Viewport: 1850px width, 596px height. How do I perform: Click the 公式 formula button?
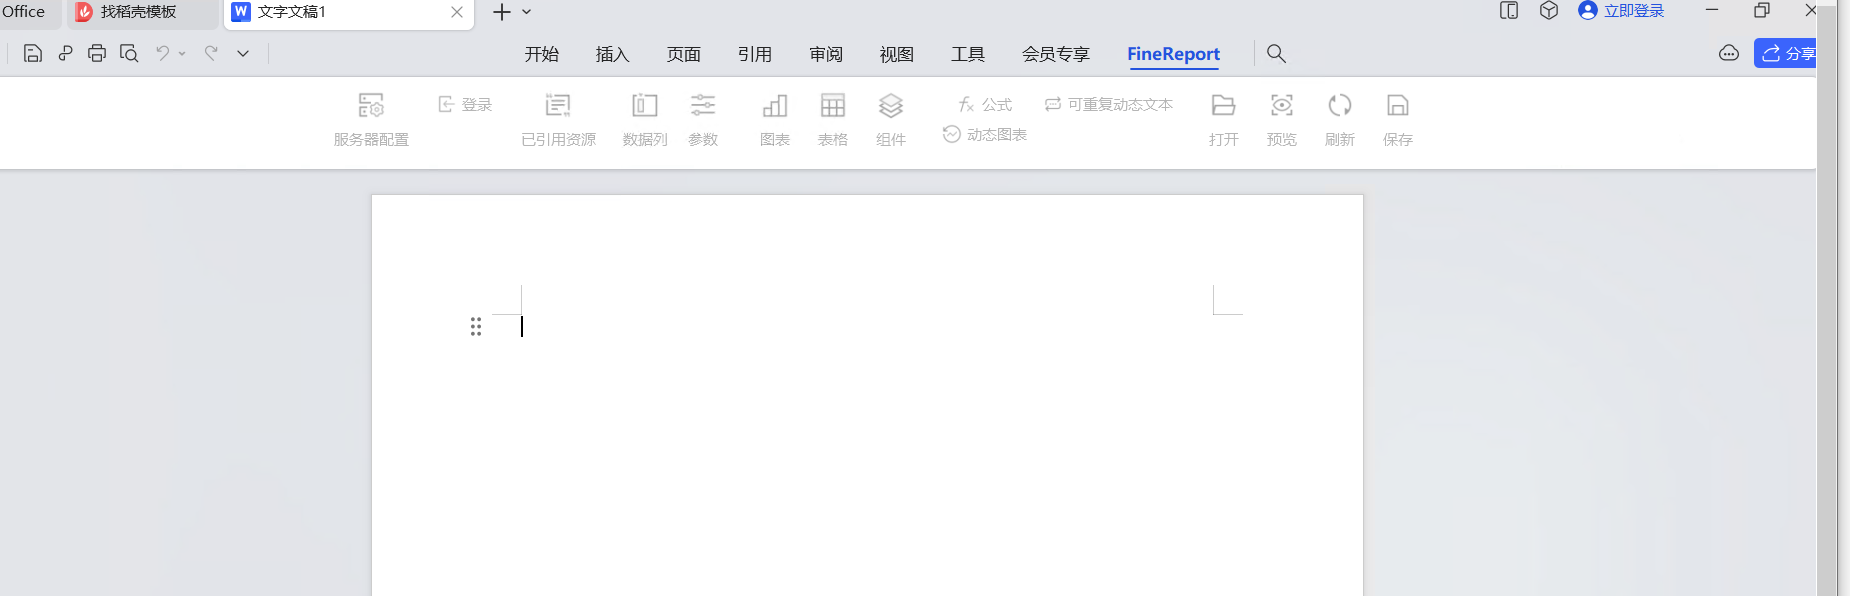[985, 104]
